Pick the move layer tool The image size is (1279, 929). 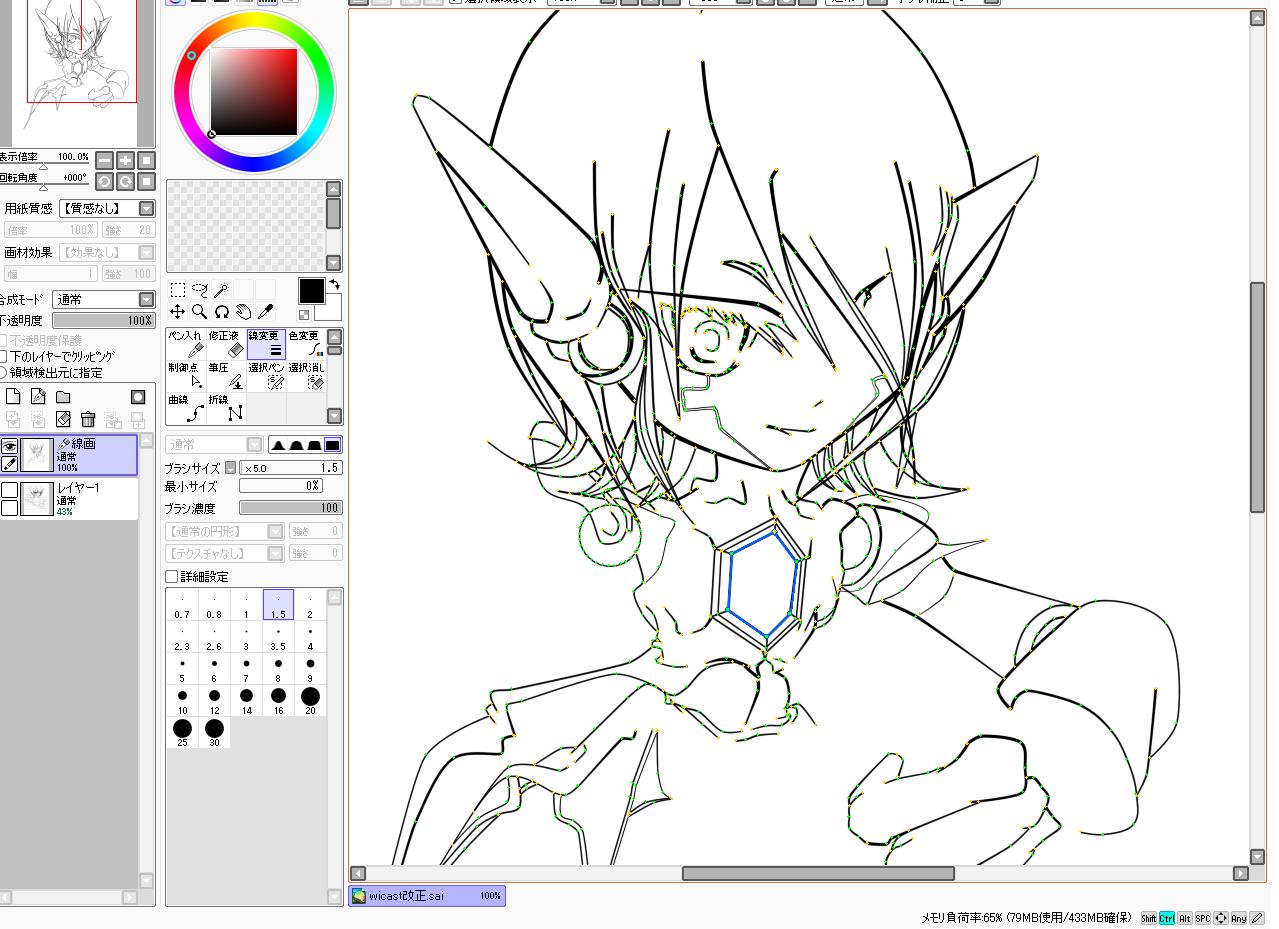(178, 312)
